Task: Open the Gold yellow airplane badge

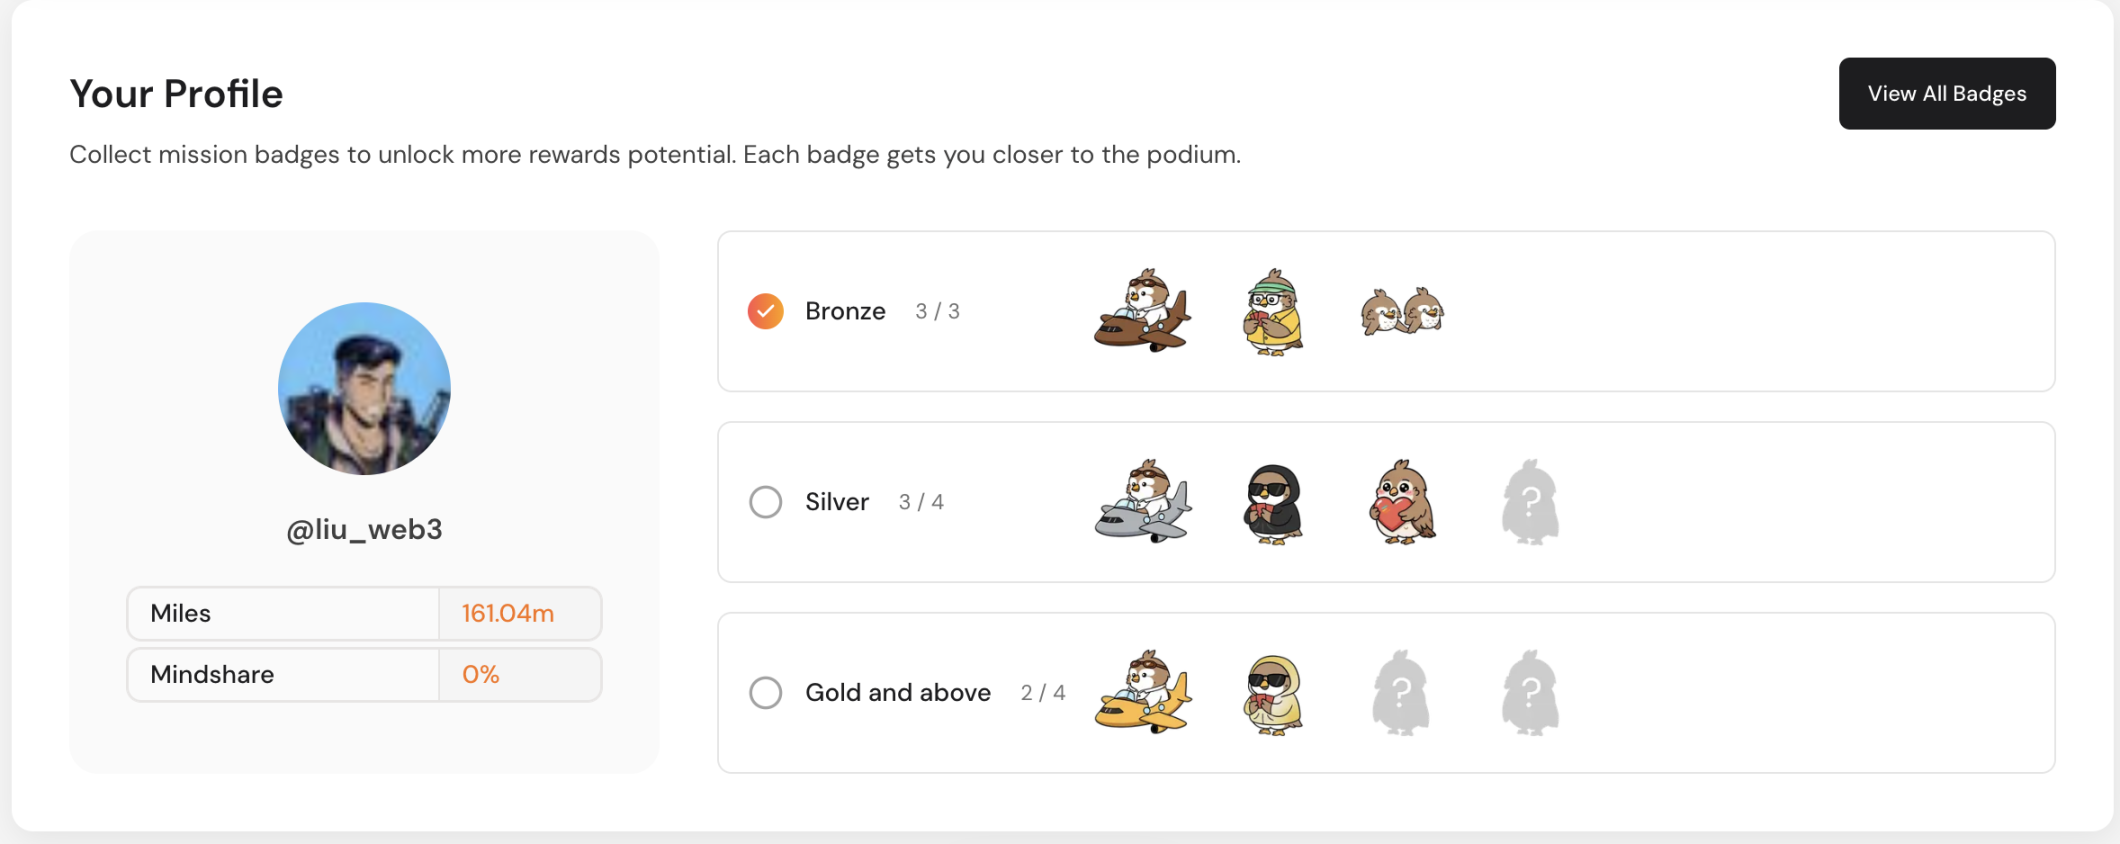Action: pos(1142,692)
